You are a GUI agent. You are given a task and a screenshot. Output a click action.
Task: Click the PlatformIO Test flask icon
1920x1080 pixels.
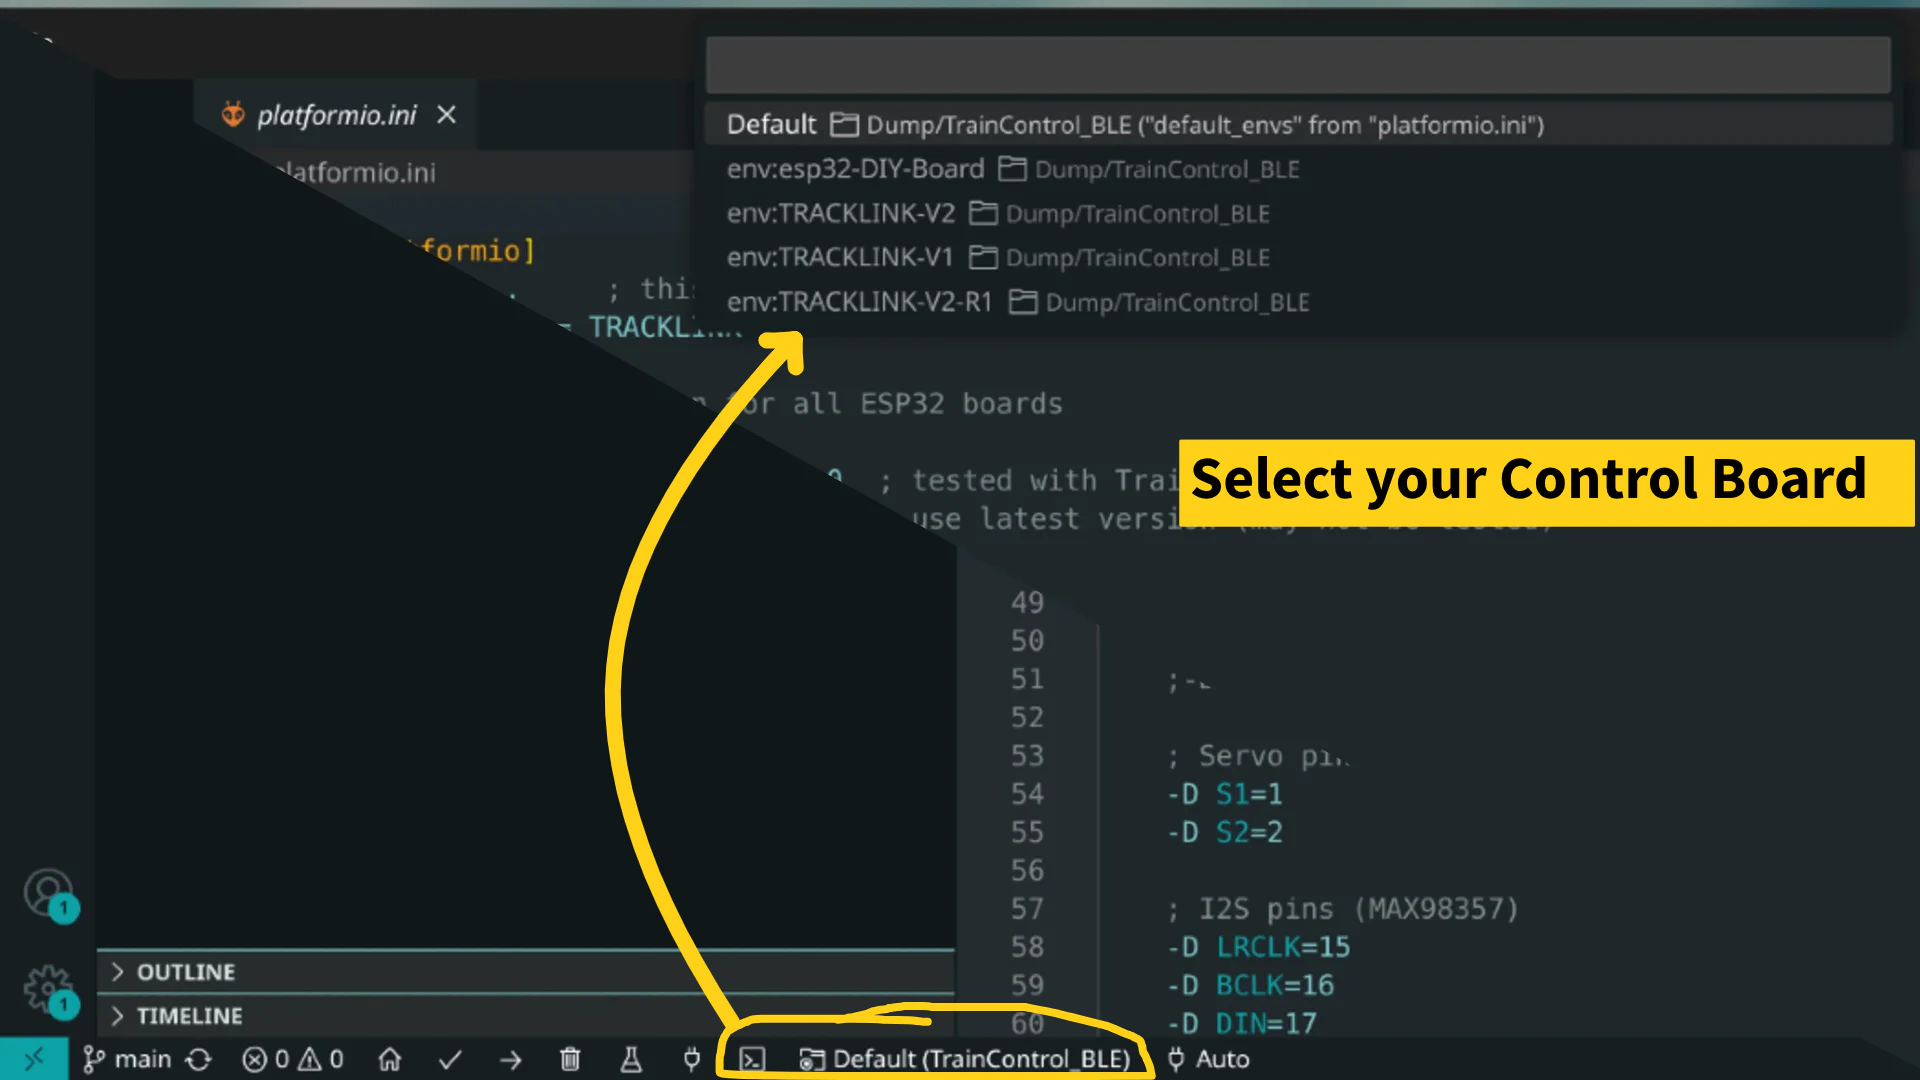point(631,1059)
